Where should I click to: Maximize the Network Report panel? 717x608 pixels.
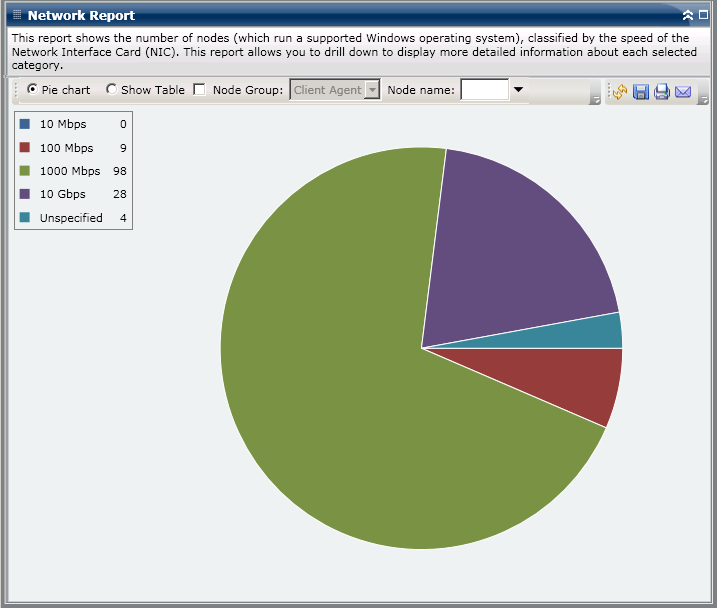pos(703,16)
